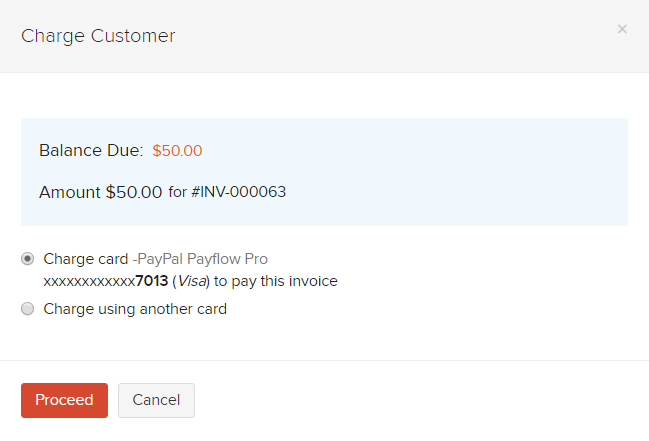649x441 pixels.
Task: Close the Charge Customer dialog
Action: [x=622, y=29]
